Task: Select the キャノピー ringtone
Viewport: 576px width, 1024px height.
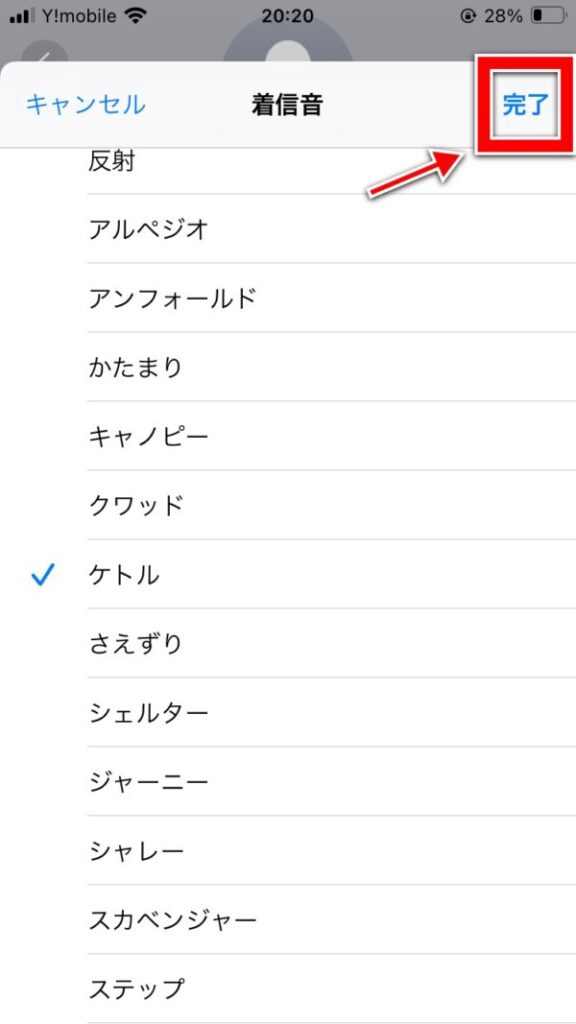Action: (288, 436)
